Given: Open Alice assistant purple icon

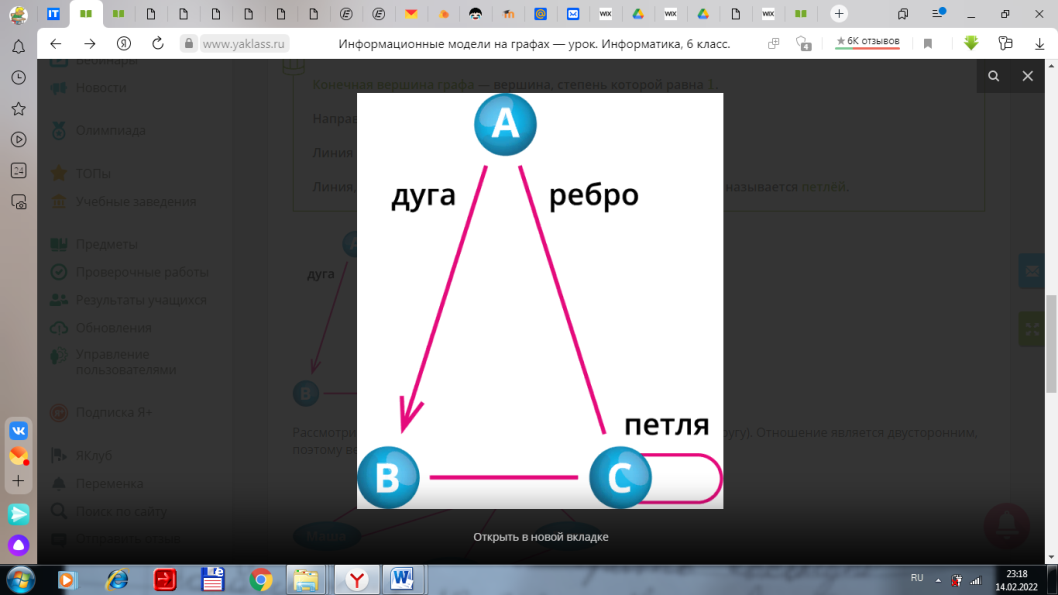Looking at the screenshot, I should click(19, 544).
